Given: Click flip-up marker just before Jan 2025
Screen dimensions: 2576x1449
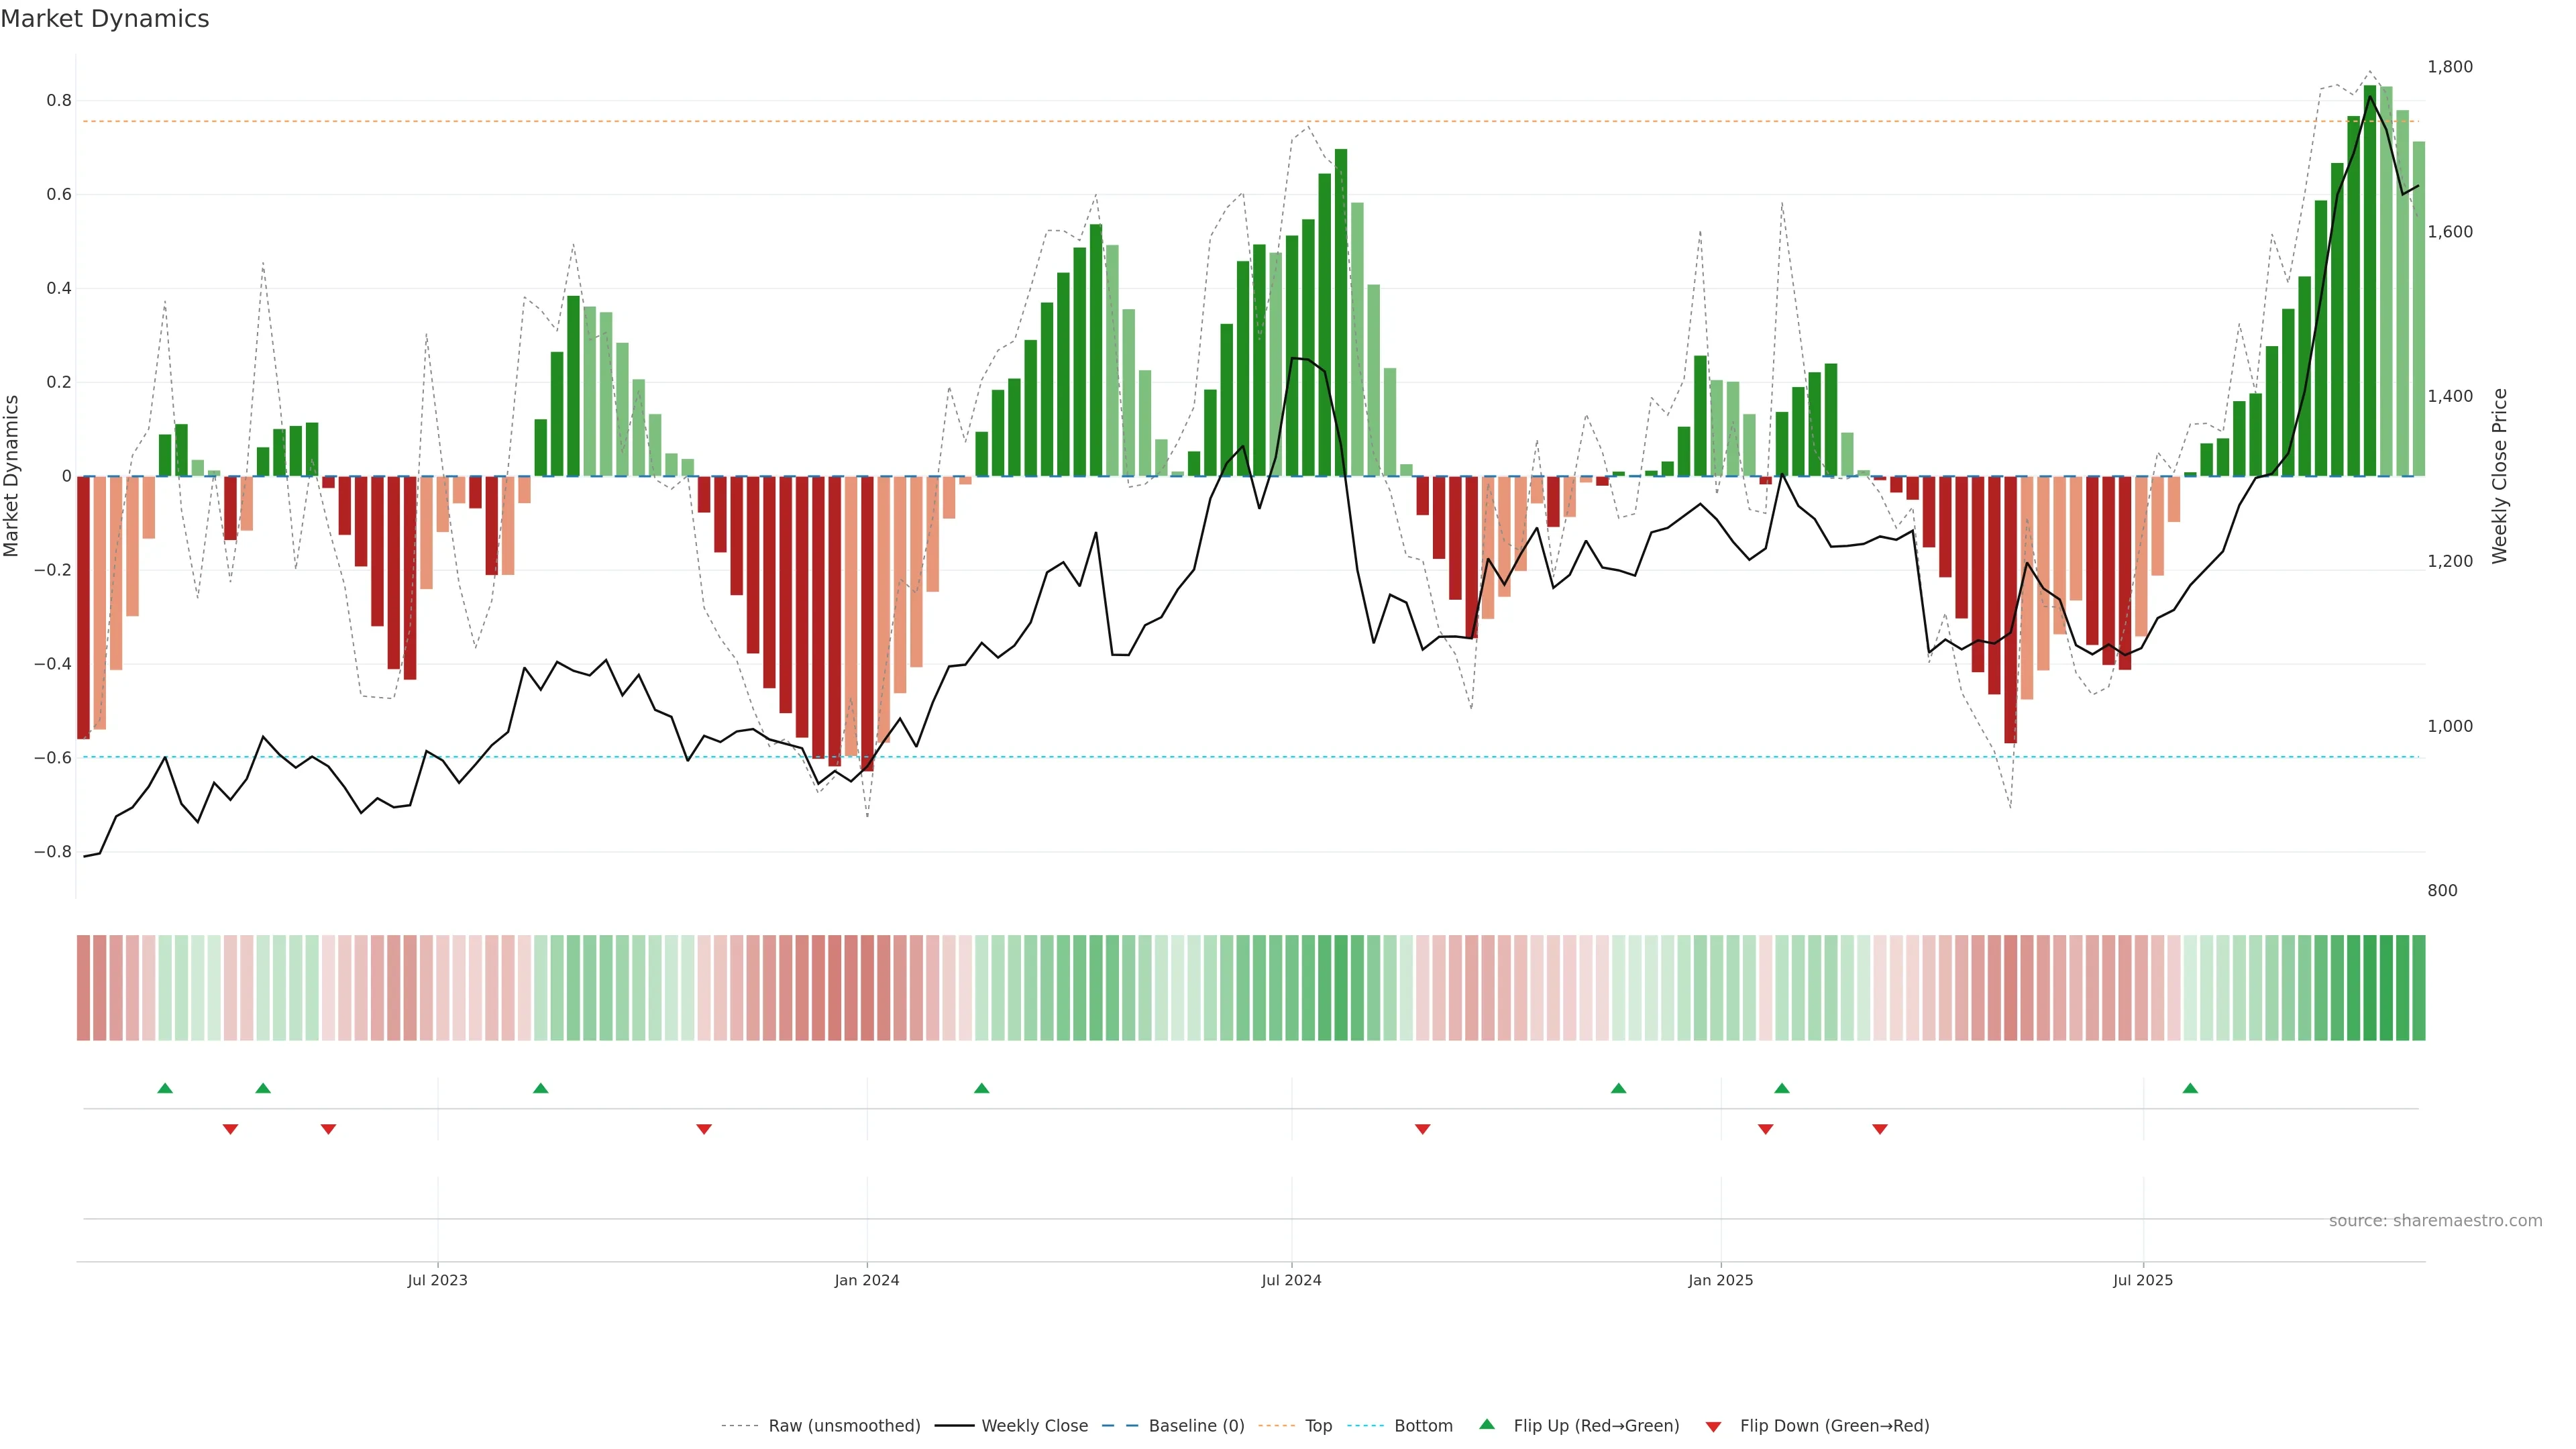Looking at the screenshot, I should tap(1618, 1088).
